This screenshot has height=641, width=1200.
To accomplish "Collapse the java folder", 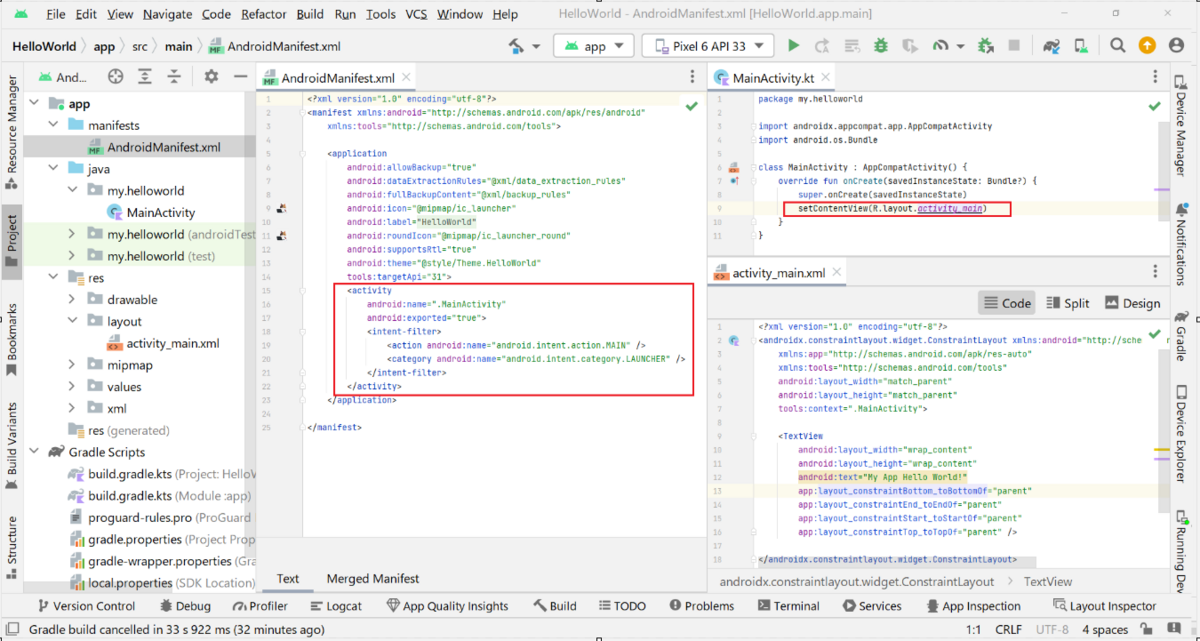I will tap(52, 169).
